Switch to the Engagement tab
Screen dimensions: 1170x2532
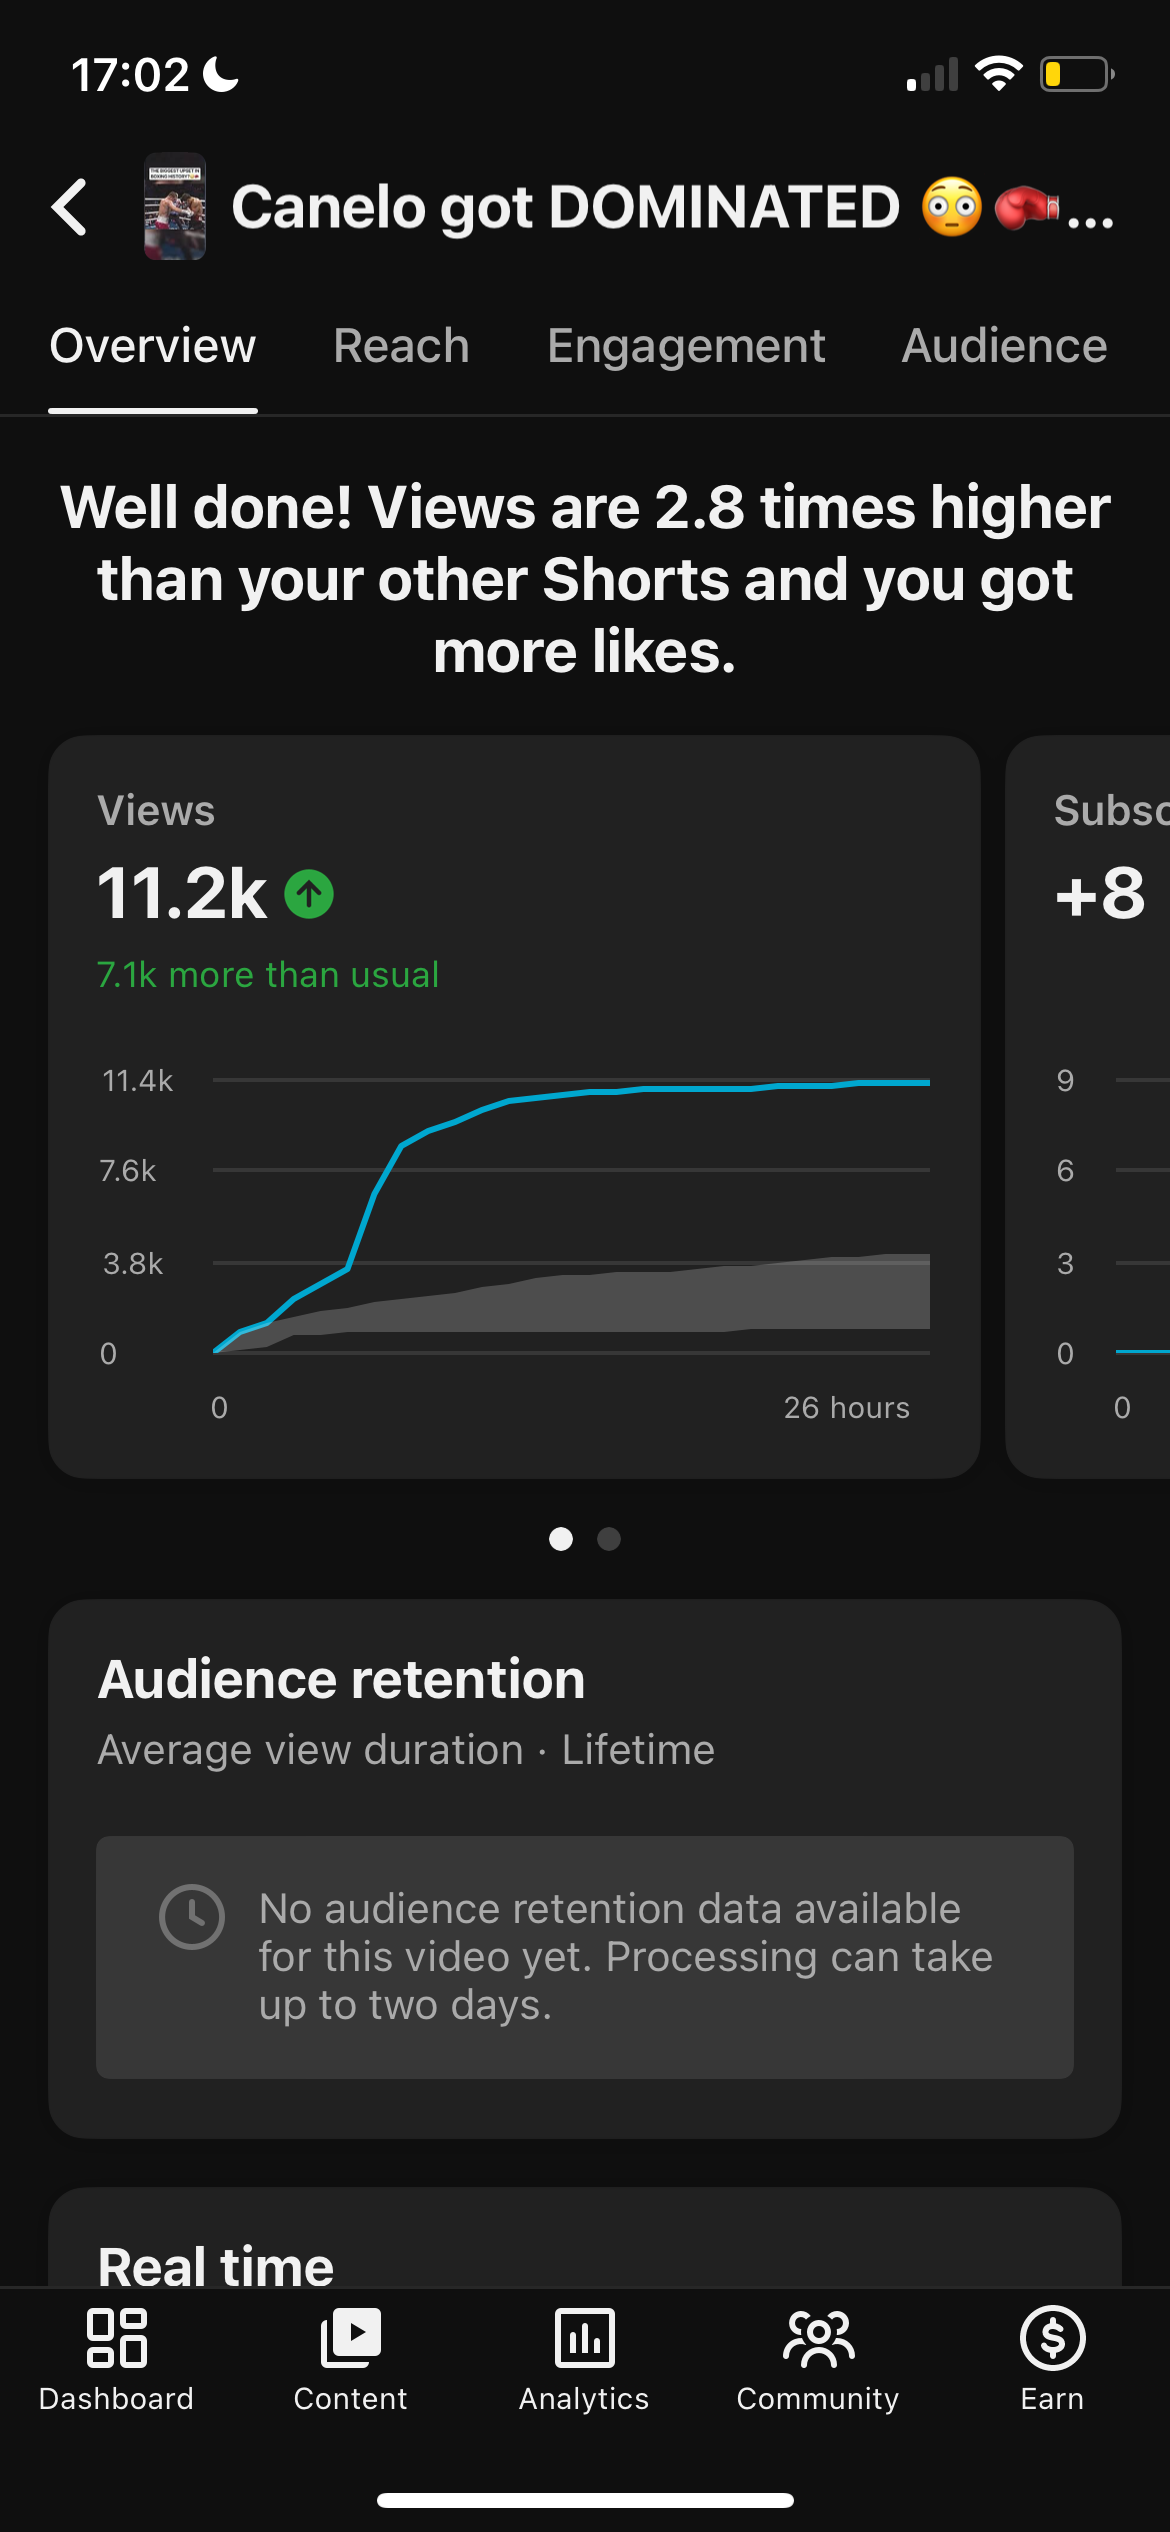[686, 346]
